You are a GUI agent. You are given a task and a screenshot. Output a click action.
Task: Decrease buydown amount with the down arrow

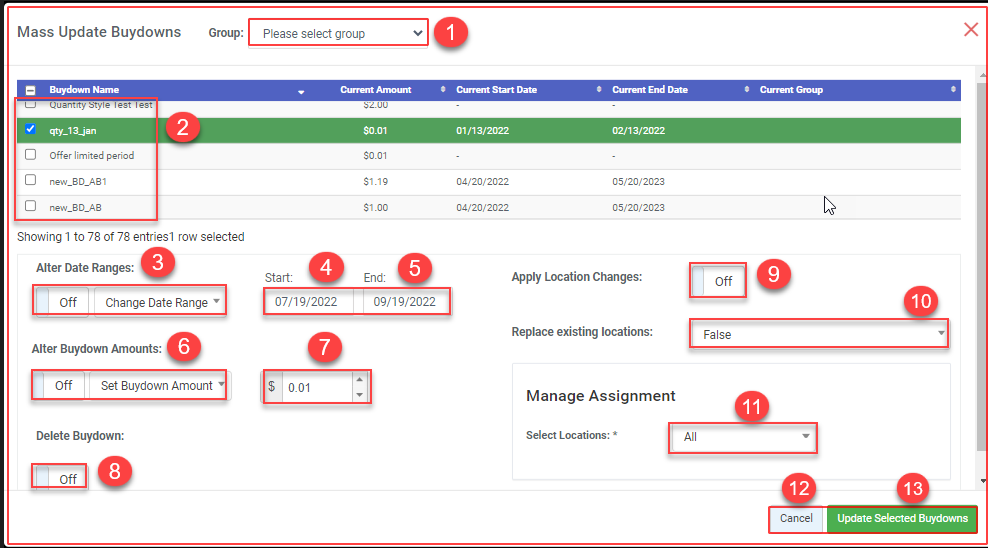(359, 395)
